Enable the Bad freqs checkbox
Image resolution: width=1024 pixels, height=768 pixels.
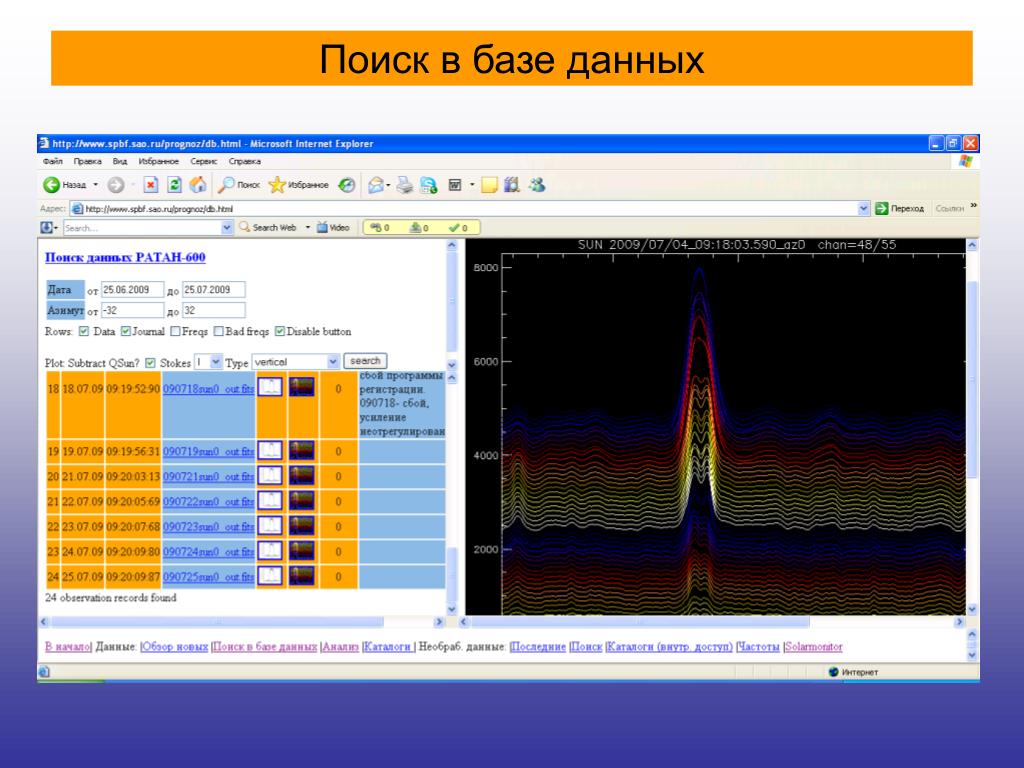click(x=219, y=331)
